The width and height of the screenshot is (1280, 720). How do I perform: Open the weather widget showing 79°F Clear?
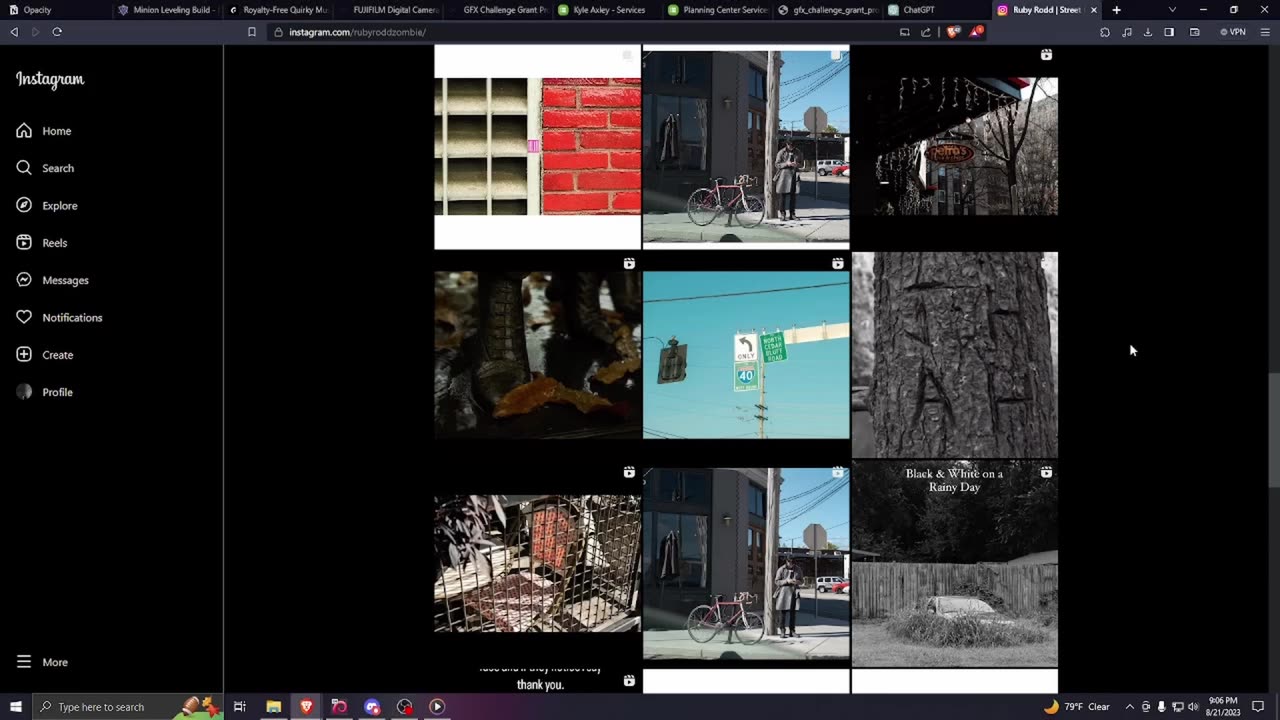(1077, 707)
